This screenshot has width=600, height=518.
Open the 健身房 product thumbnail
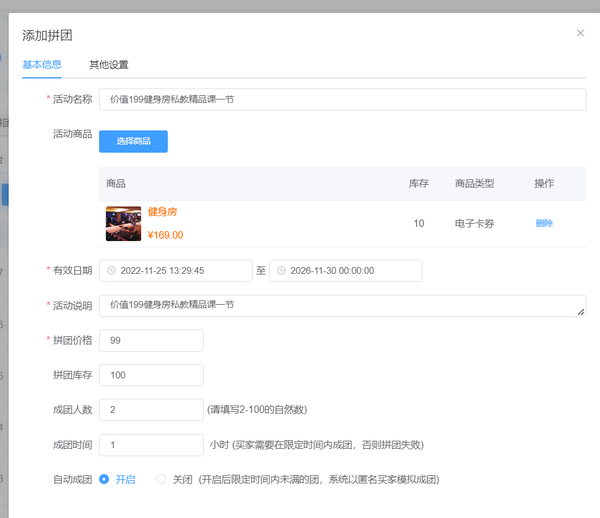123,223
